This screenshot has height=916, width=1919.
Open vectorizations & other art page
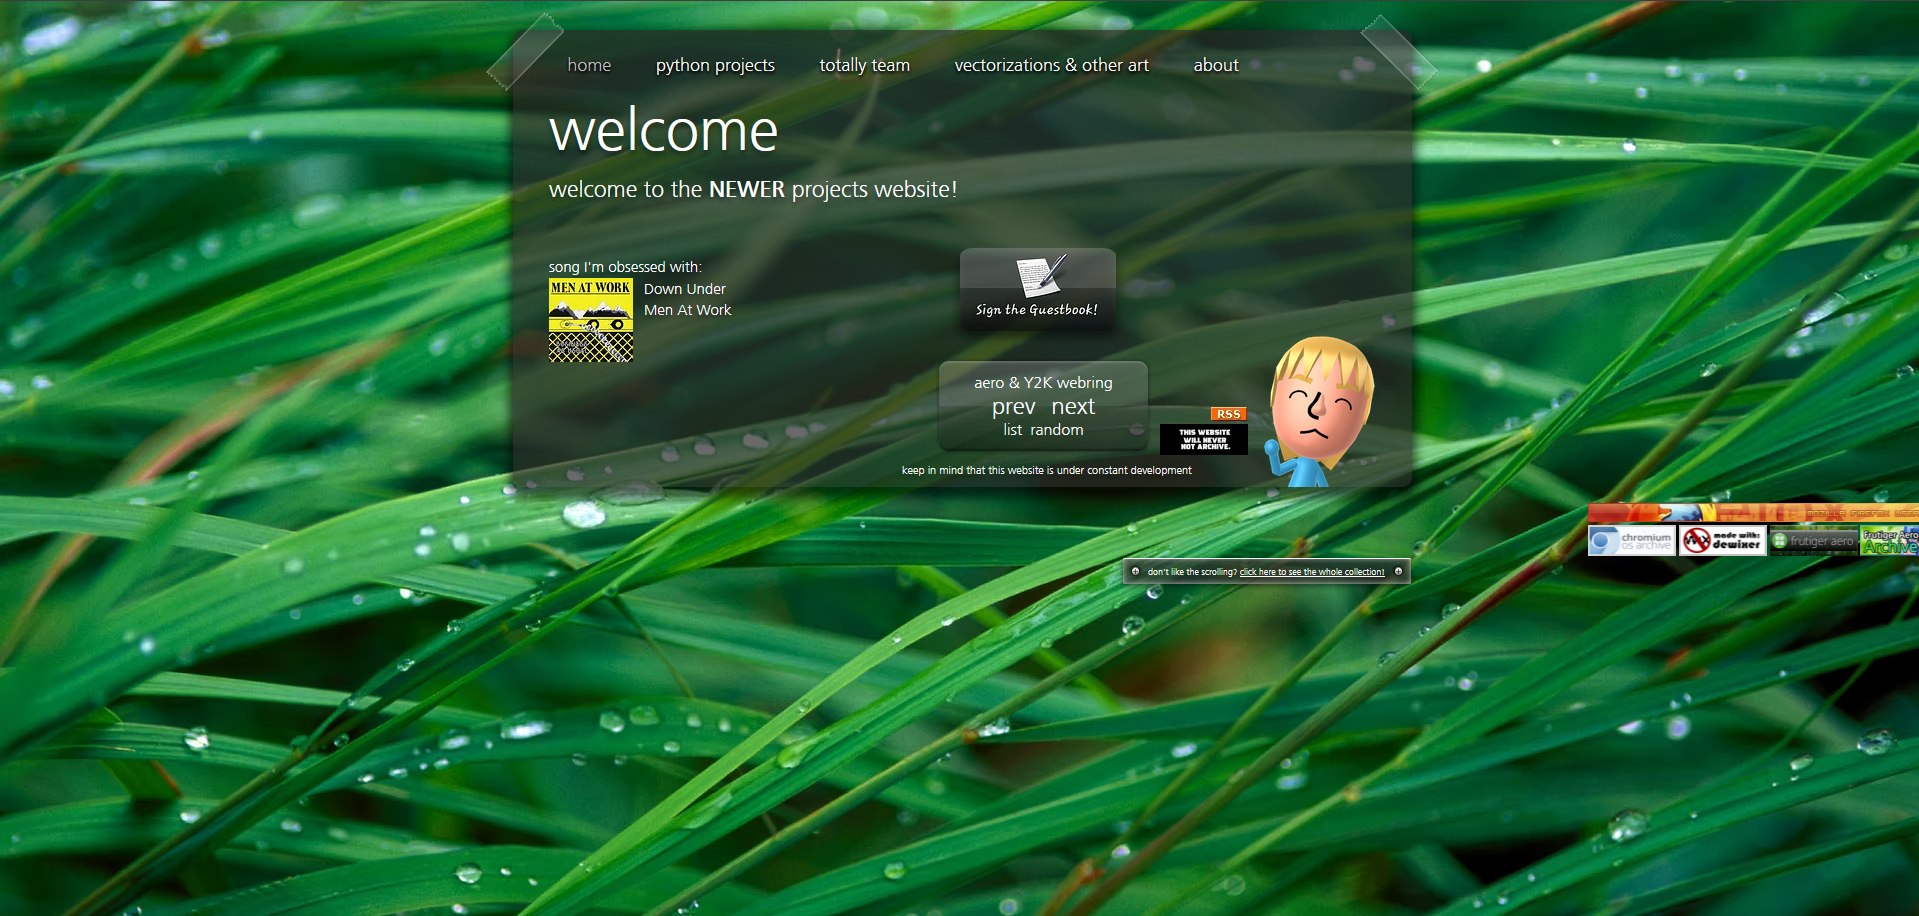1051,65
